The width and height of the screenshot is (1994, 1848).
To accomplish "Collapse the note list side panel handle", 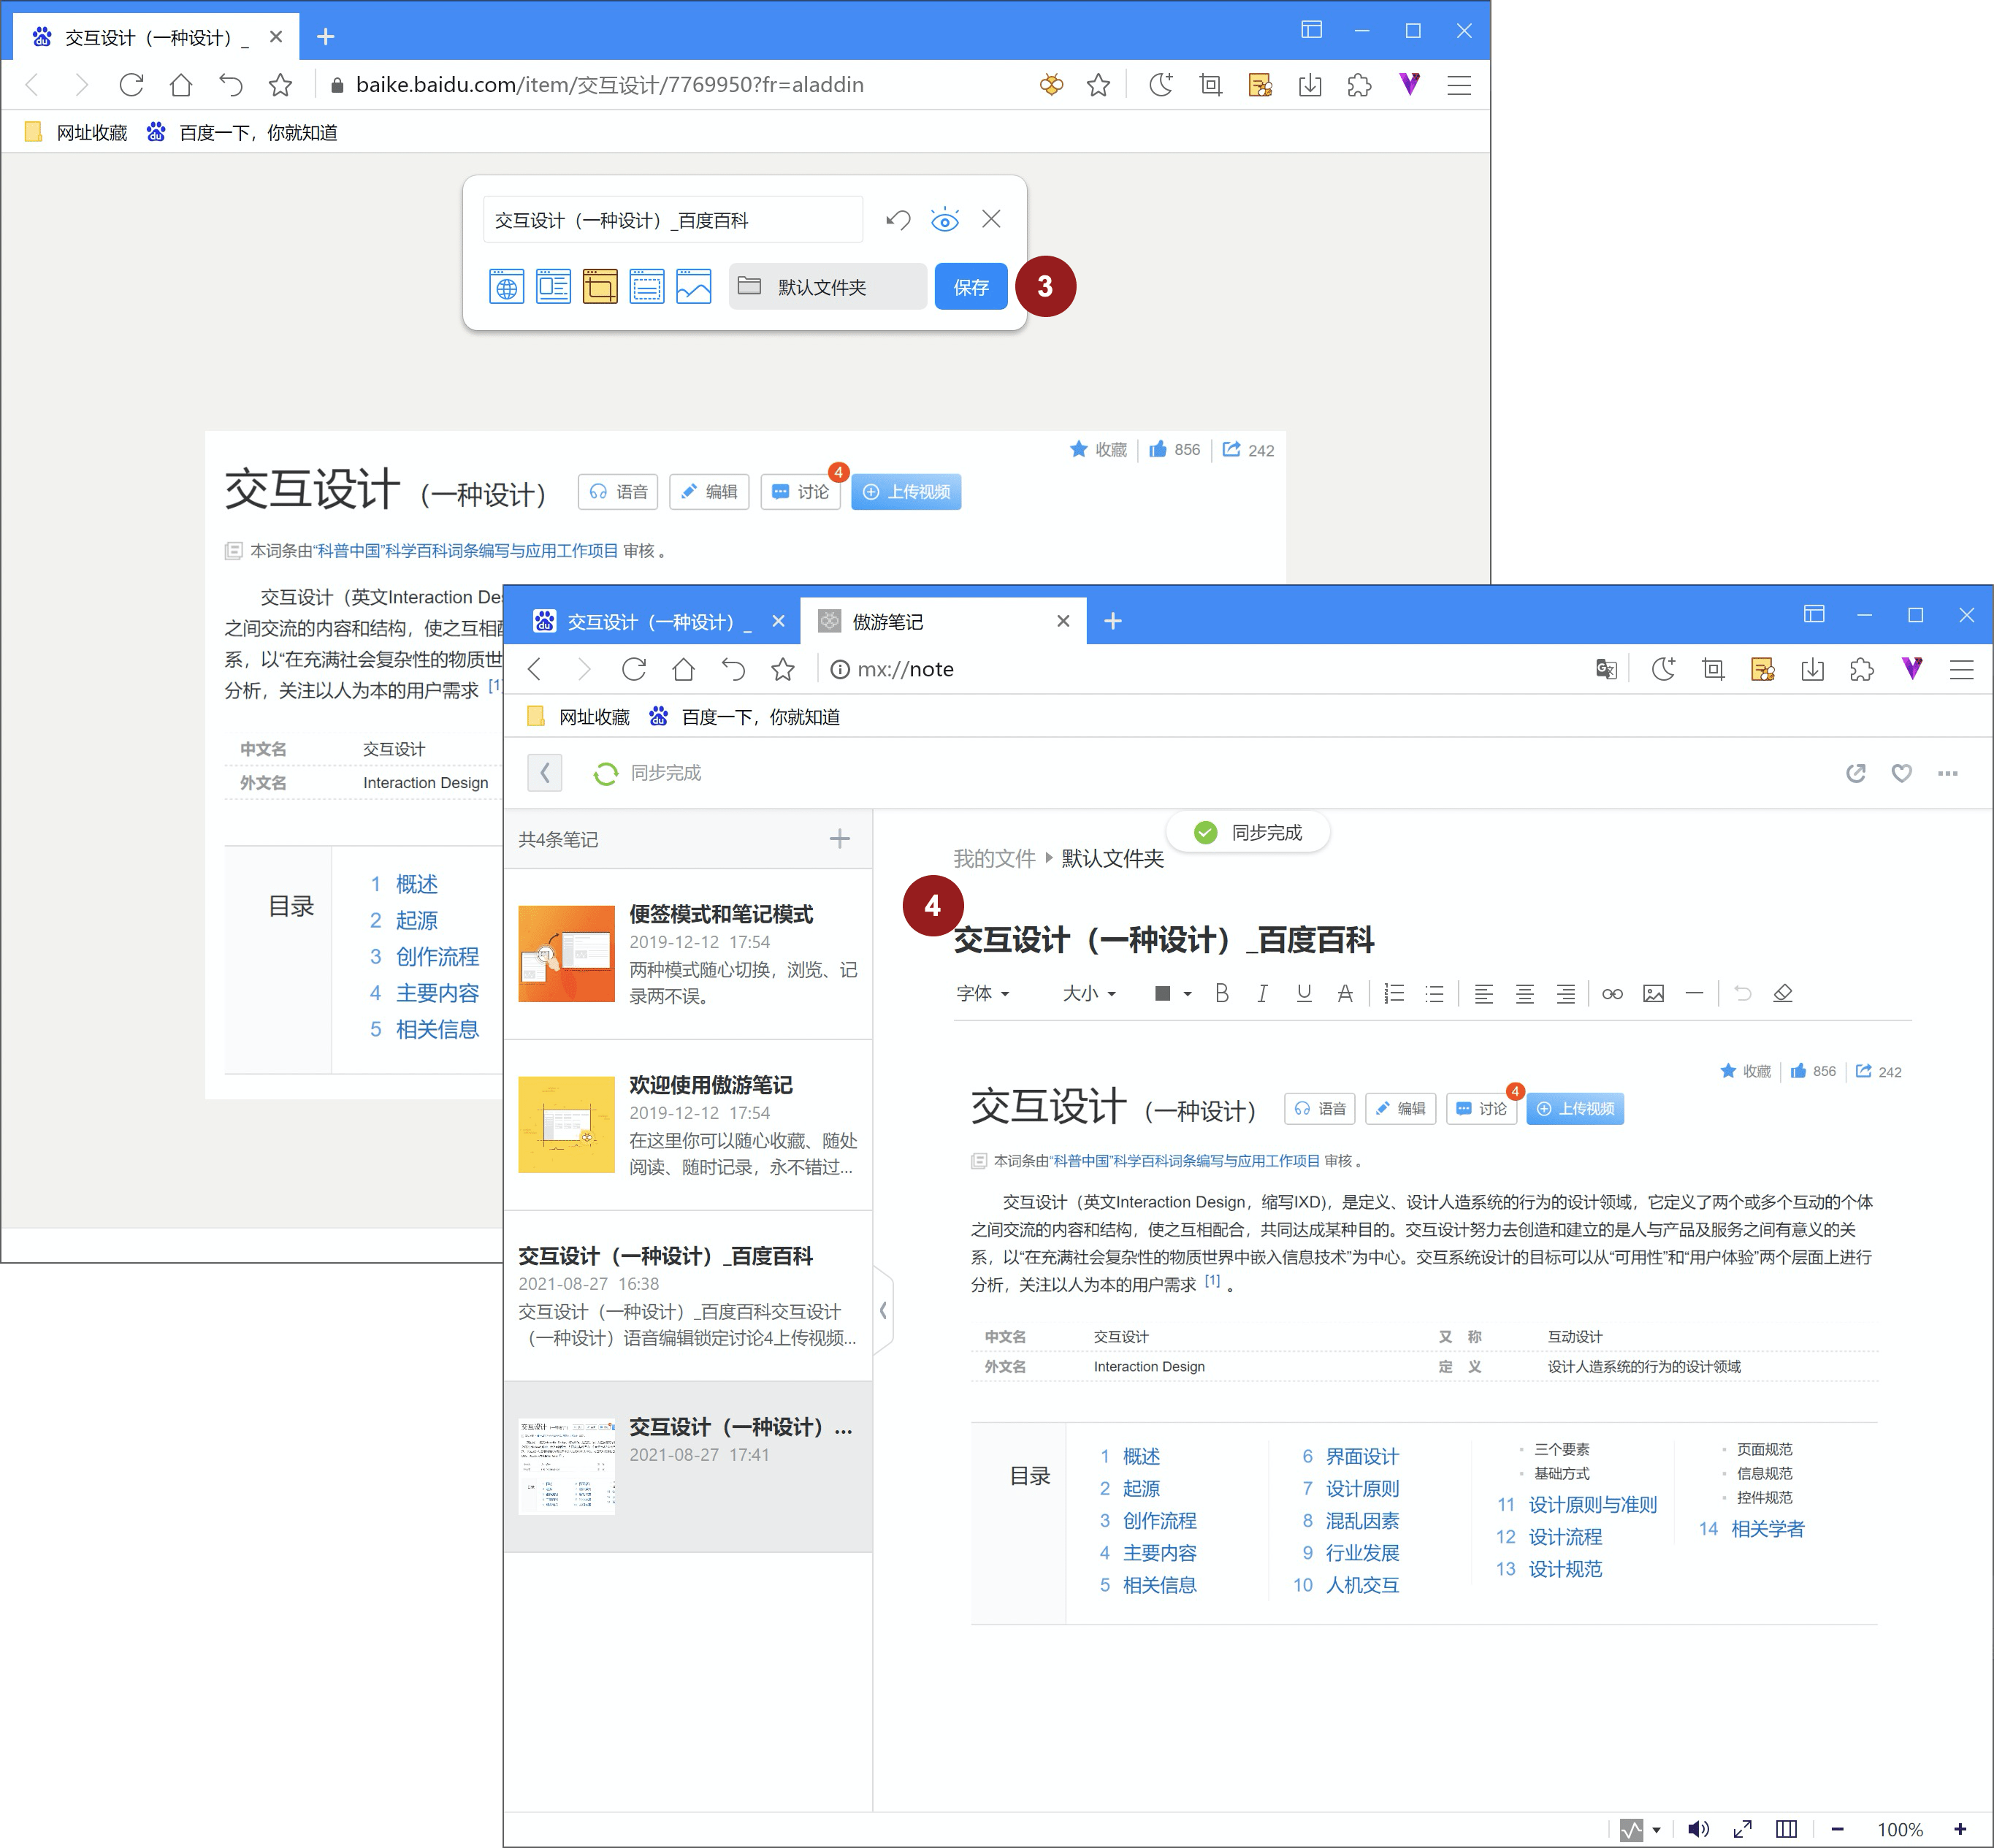I will [x=883, y=1310].
